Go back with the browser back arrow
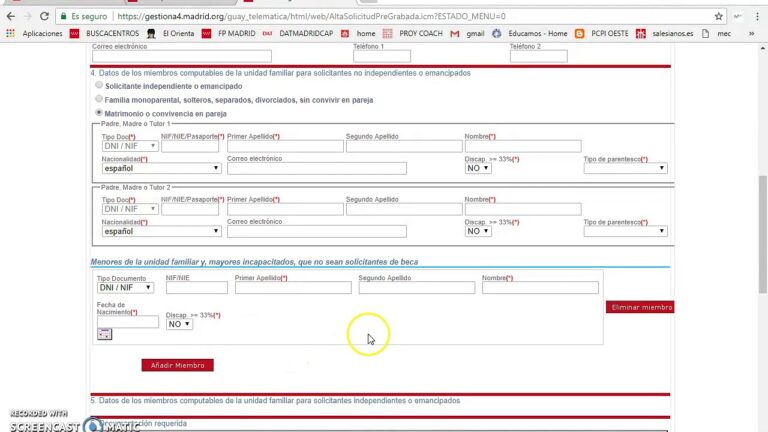The image size is (768, 432). pyautogui.click(x=11, y=16)
